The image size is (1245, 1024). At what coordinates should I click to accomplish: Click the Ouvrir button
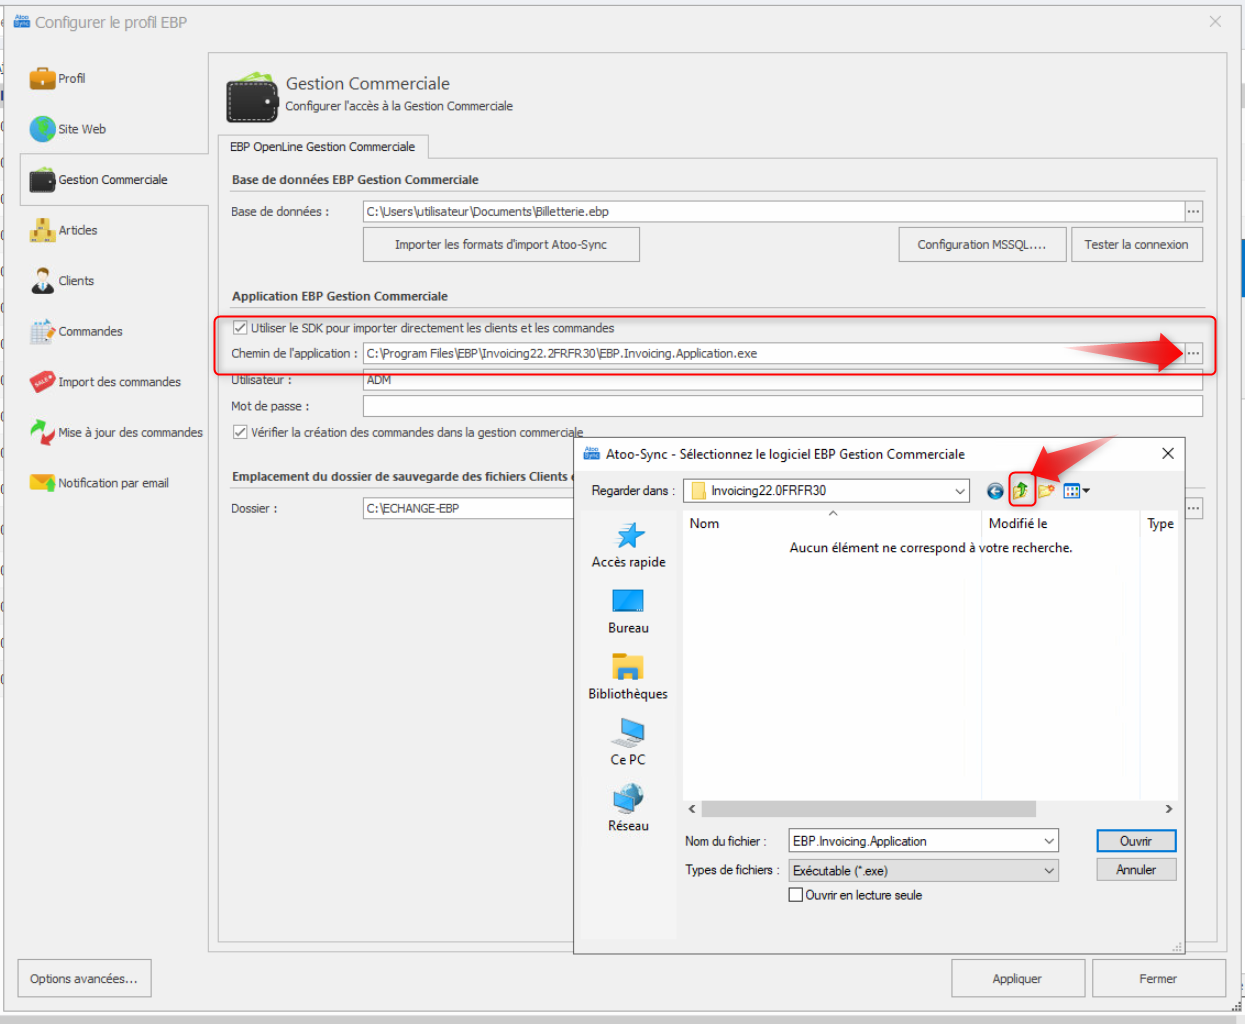(1136, 841)
